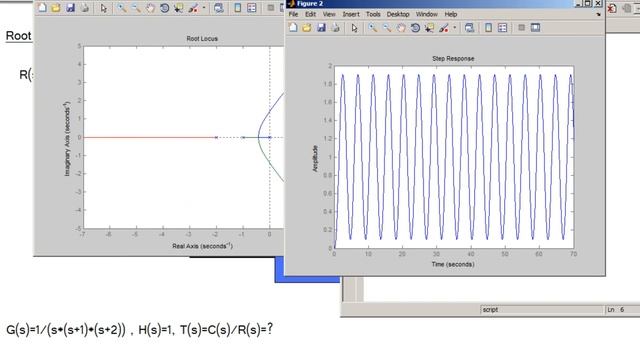Click Link Plot icon in Figure 2 toolbar
640x360 pixels.
[x=469, y=28]
